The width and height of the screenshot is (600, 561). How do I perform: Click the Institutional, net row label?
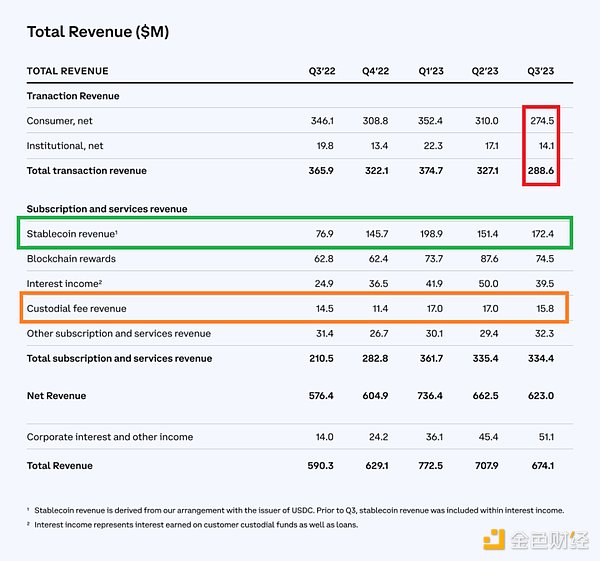point(65,146)
